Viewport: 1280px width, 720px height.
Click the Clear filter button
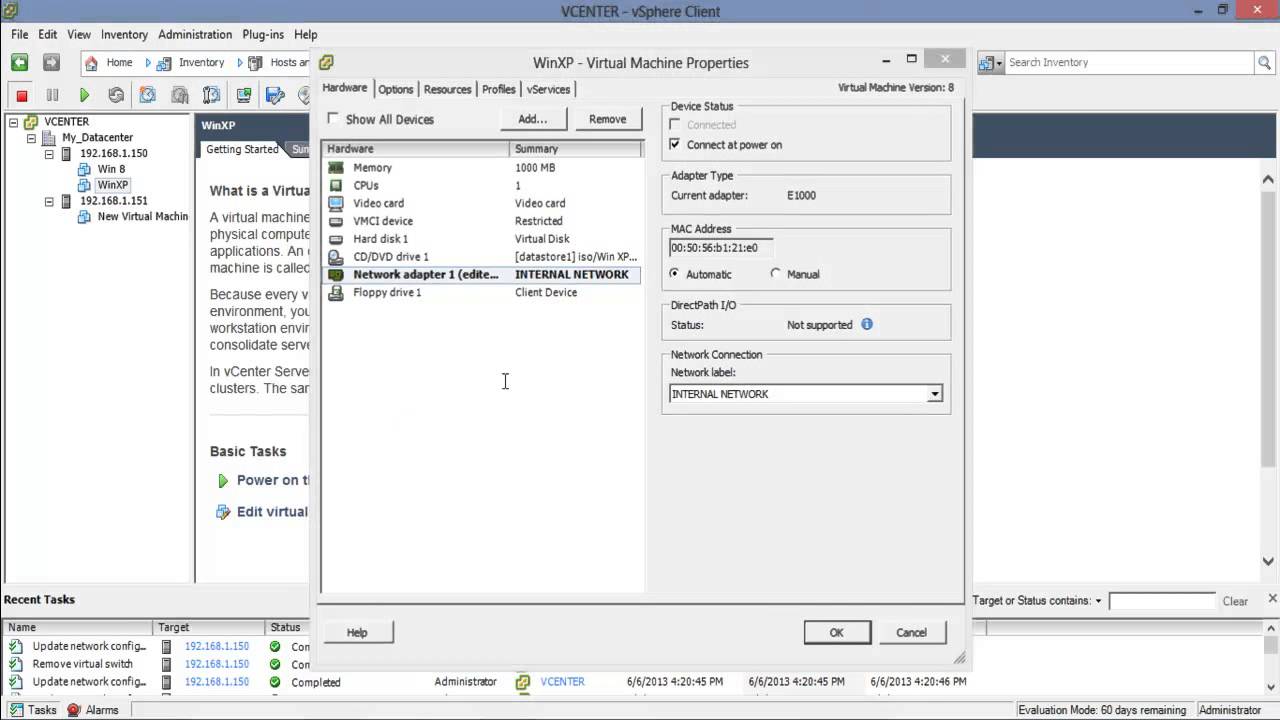(x=1235, y=601)
